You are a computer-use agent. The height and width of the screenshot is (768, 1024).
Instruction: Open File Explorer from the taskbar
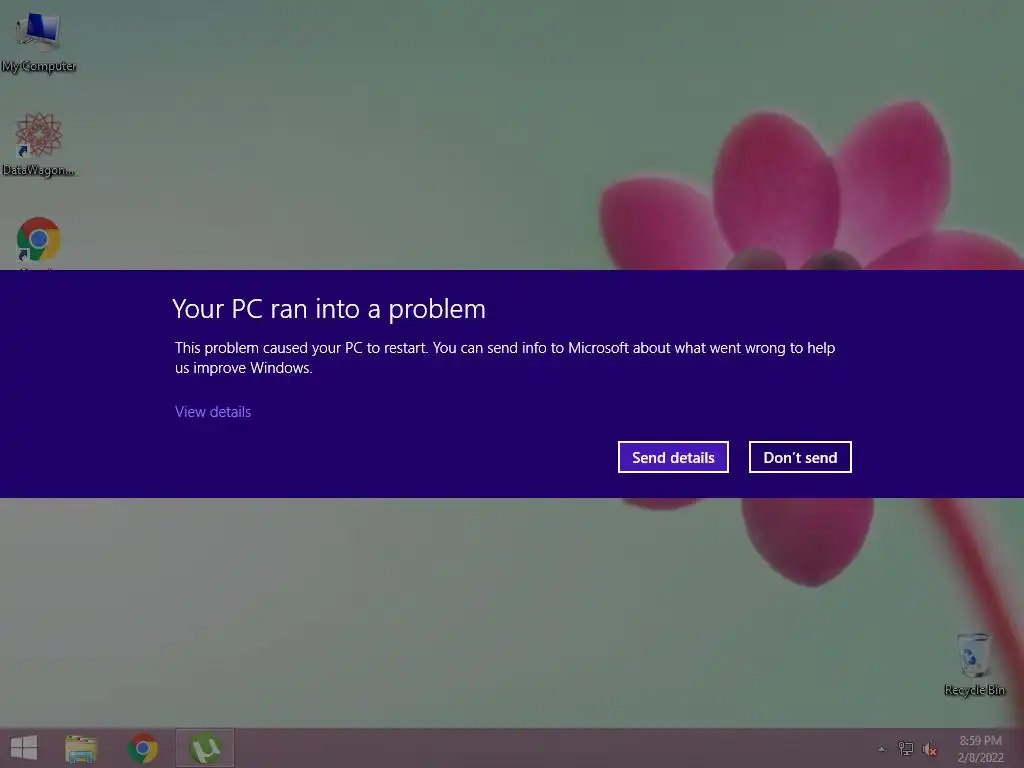point(81,748)
